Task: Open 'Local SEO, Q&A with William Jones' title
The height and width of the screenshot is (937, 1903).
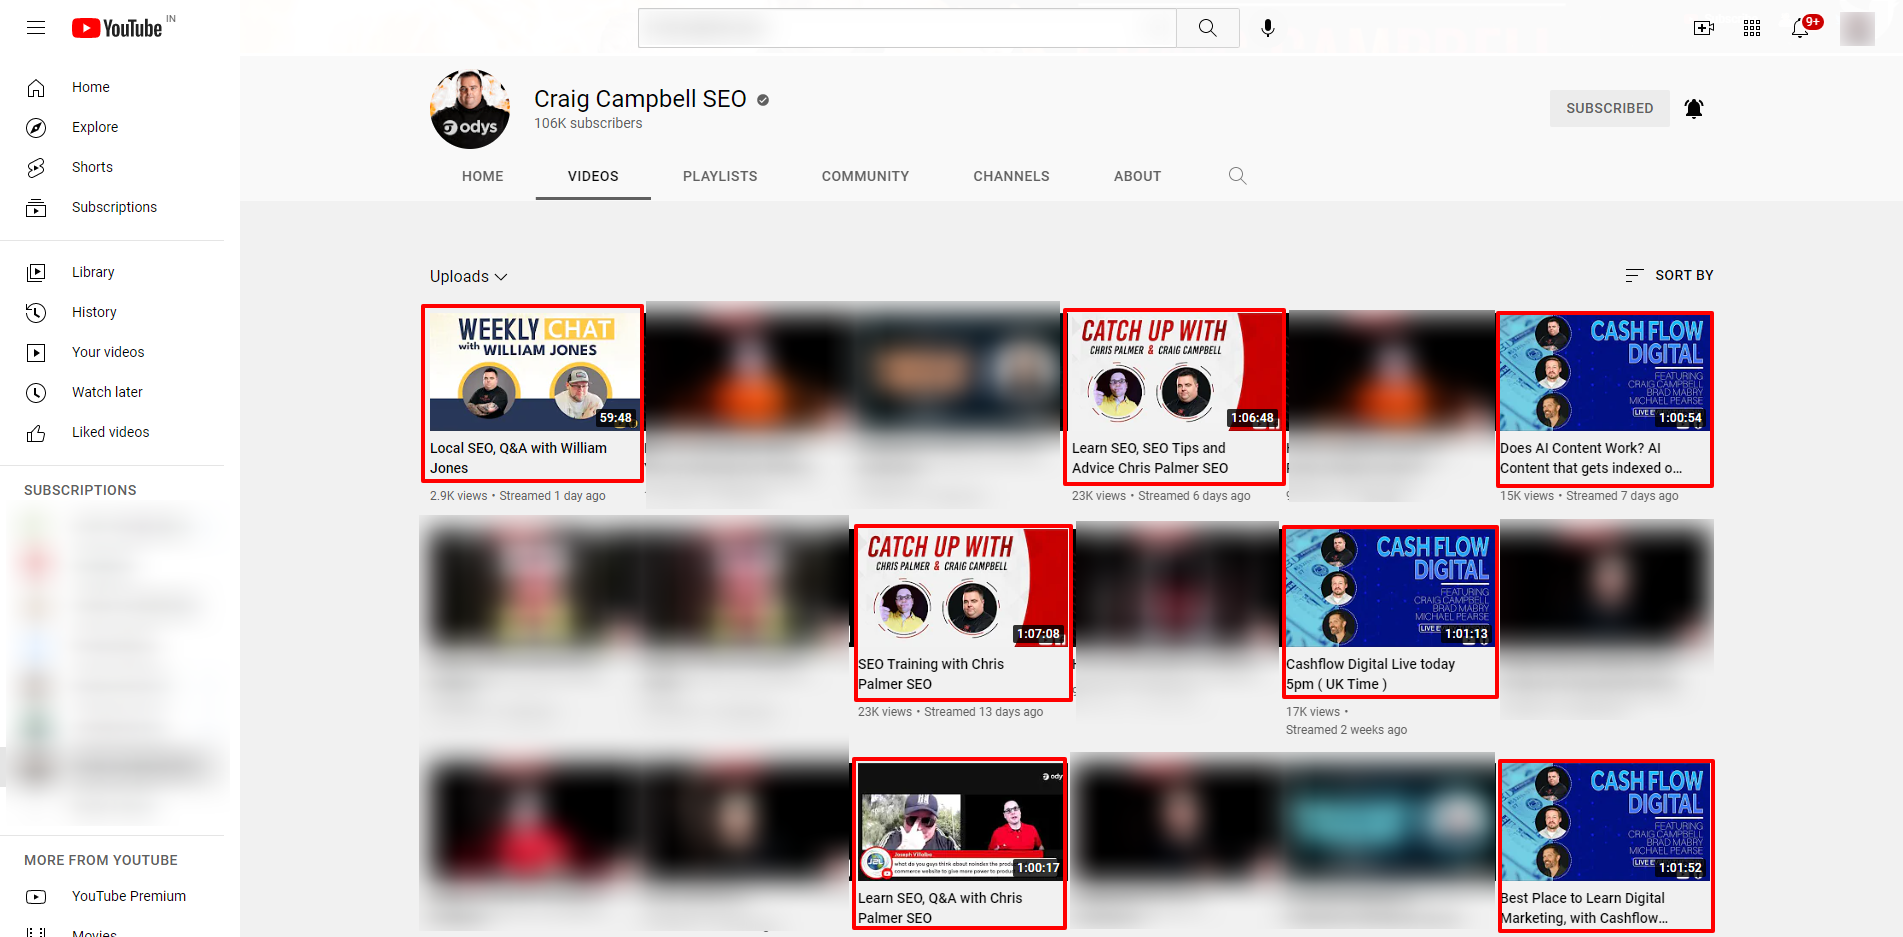Action: (518, 458)
